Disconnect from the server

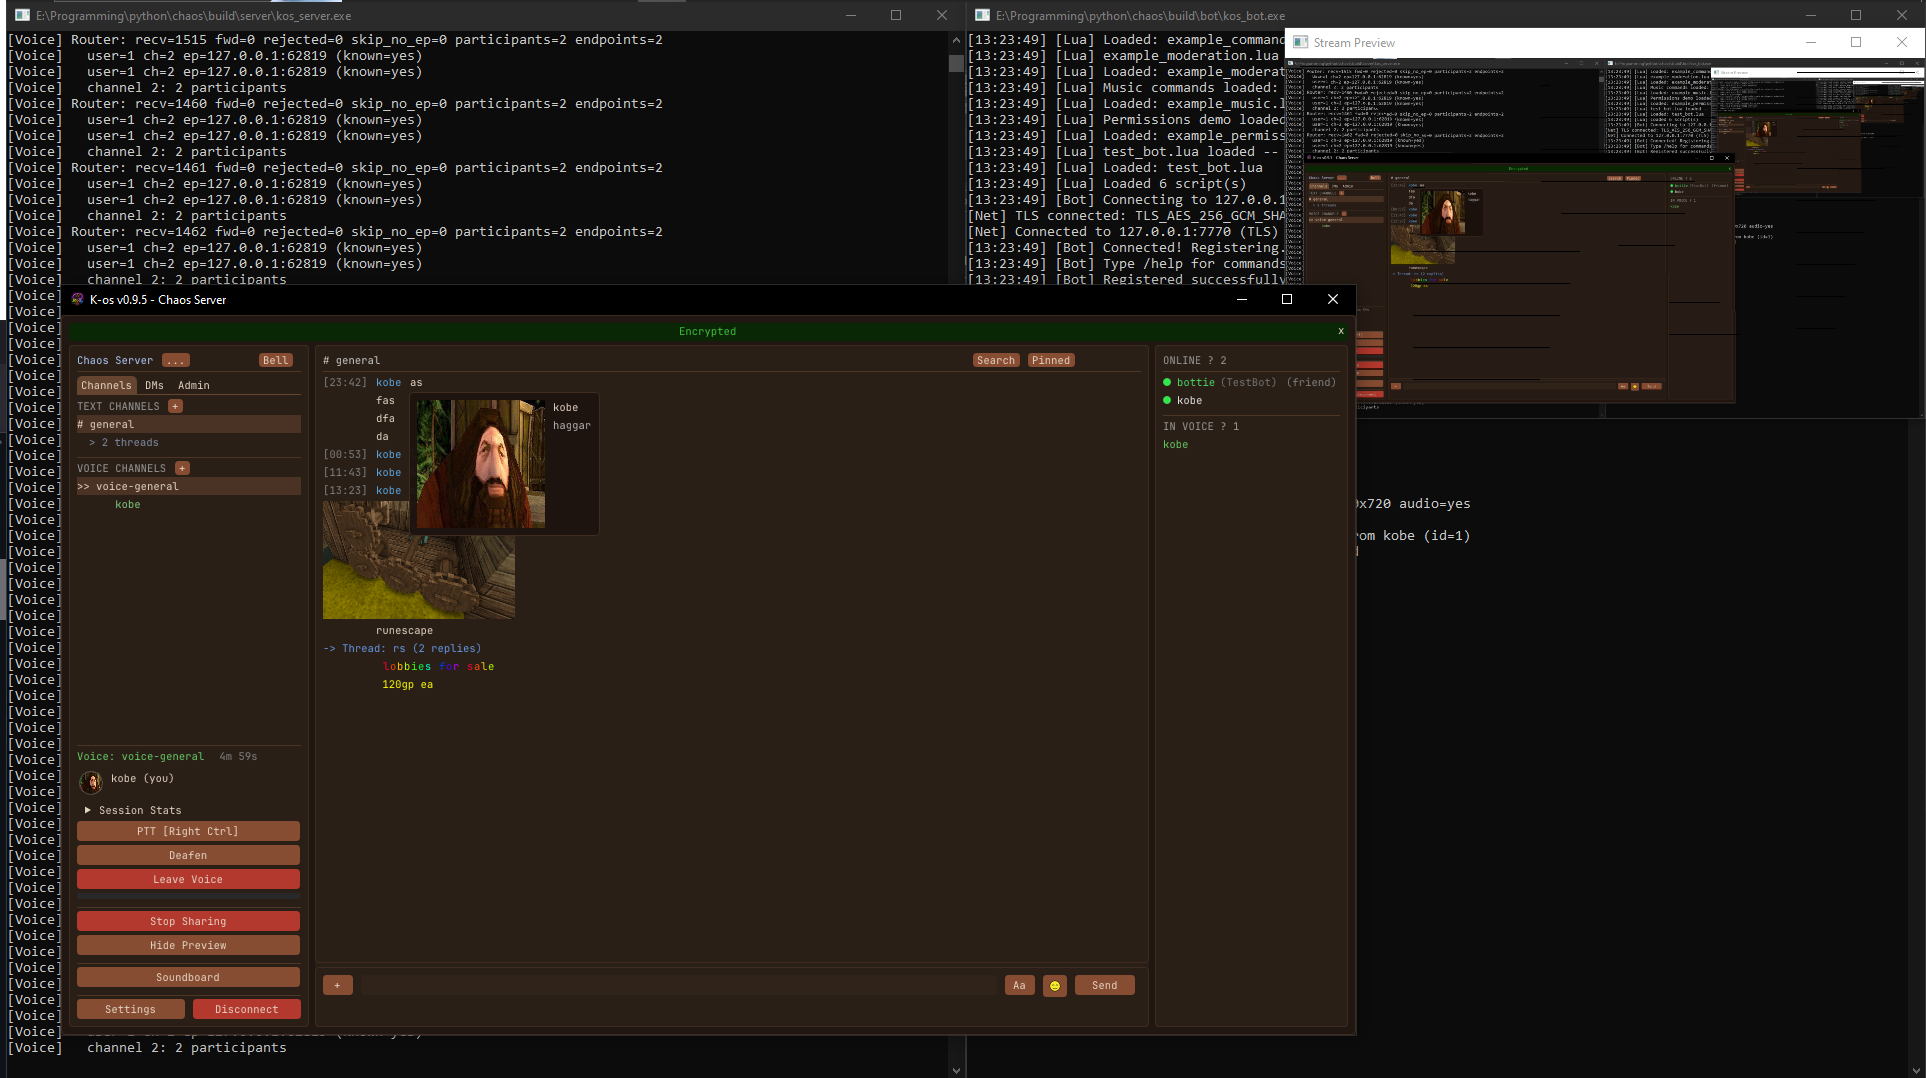[247, 1010]
